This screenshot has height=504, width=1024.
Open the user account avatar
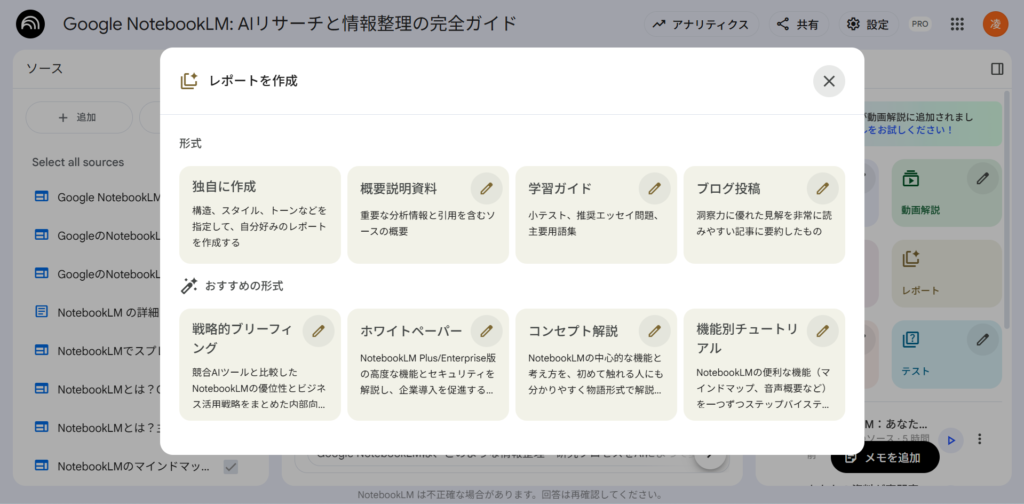[995, 24]
